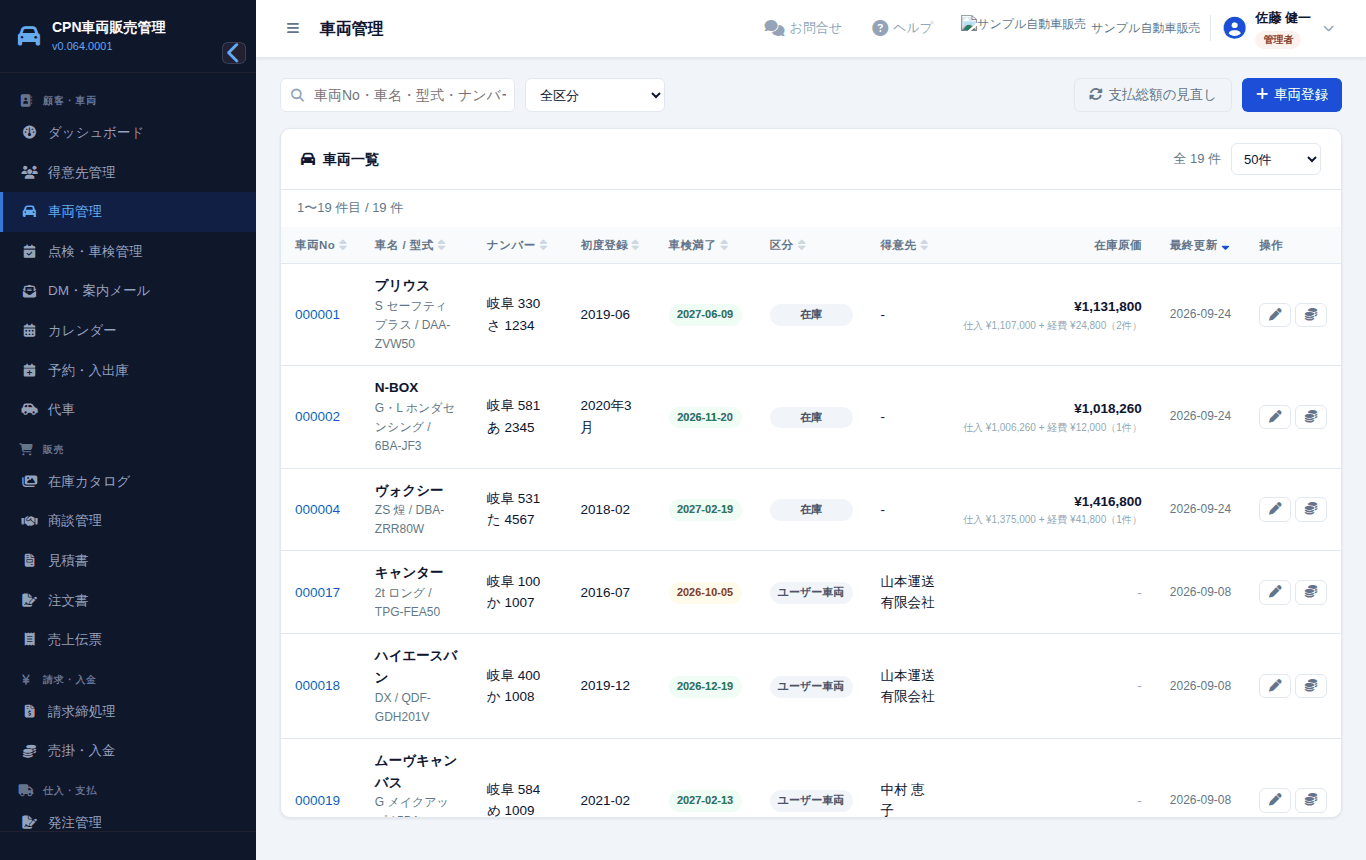
Task: Open 在庫カタログ in the sidebar
Action: pos(128,481)
